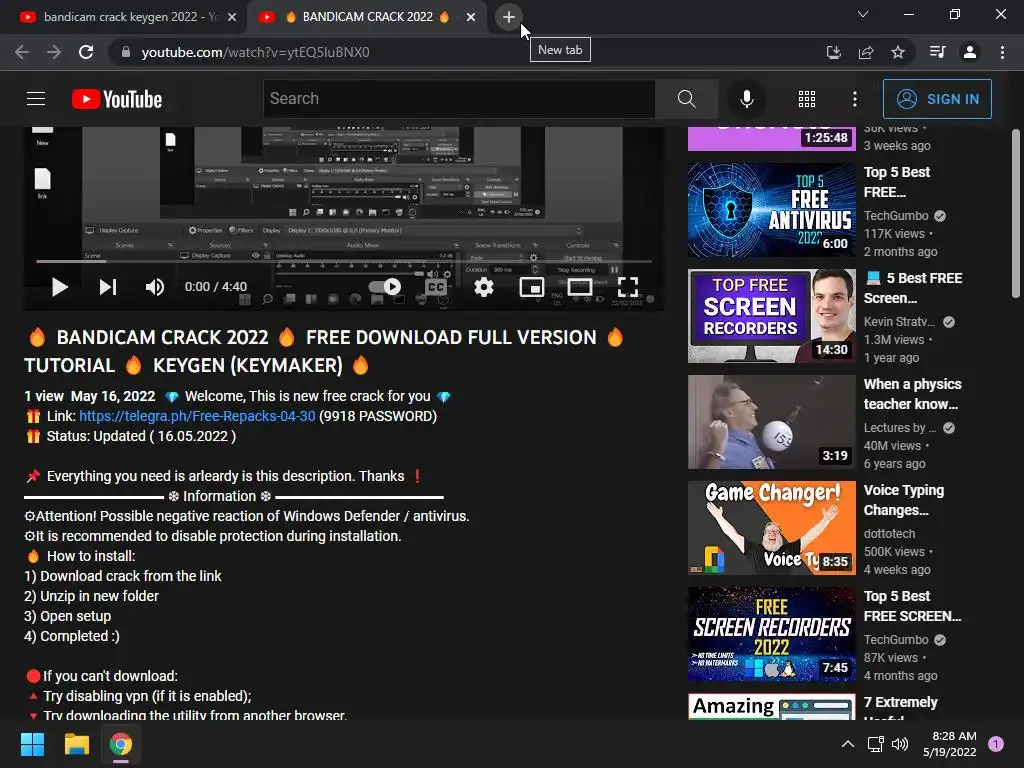
Task: Click 'Top 5 Best FREE SCREEN...' title
Action: coord(912,606)
